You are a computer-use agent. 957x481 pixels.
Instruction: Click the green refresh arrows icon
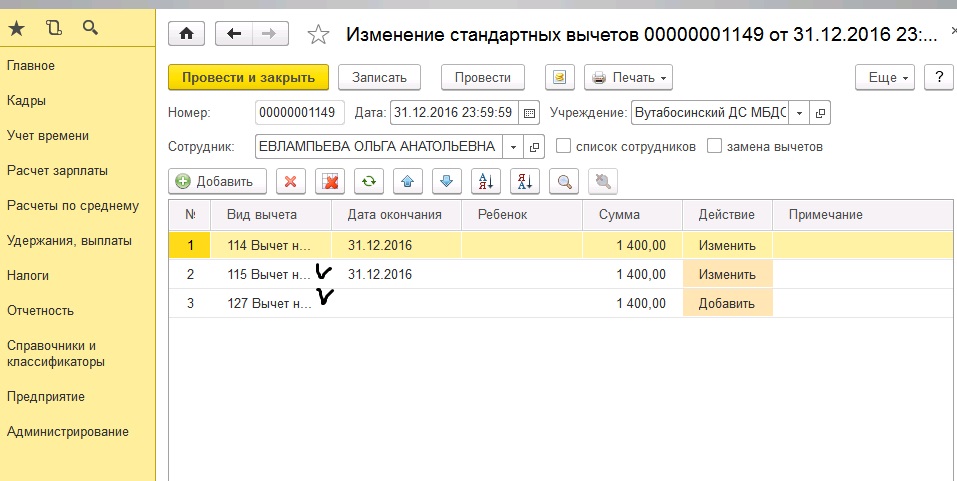[369, 181]
